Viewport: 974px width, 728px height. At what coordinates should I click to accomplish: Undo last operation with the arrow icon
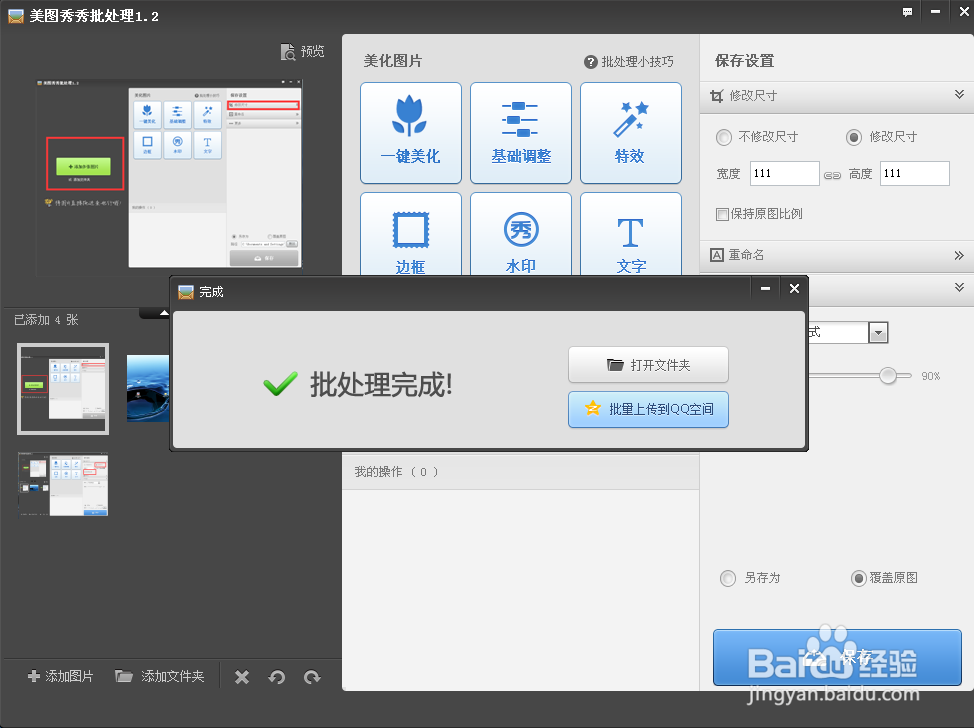[x=277, y=677]
